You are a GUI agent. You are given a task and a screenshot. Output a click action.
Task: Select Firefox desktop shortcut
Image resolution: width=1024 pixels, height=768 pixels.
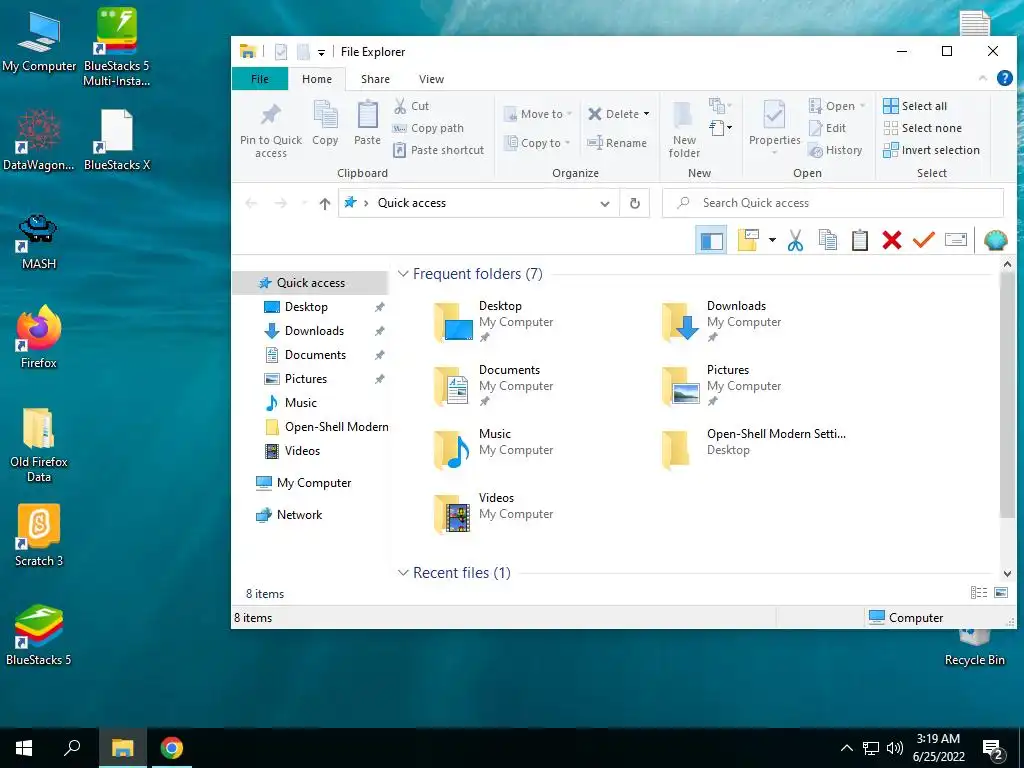click(39, 338)
